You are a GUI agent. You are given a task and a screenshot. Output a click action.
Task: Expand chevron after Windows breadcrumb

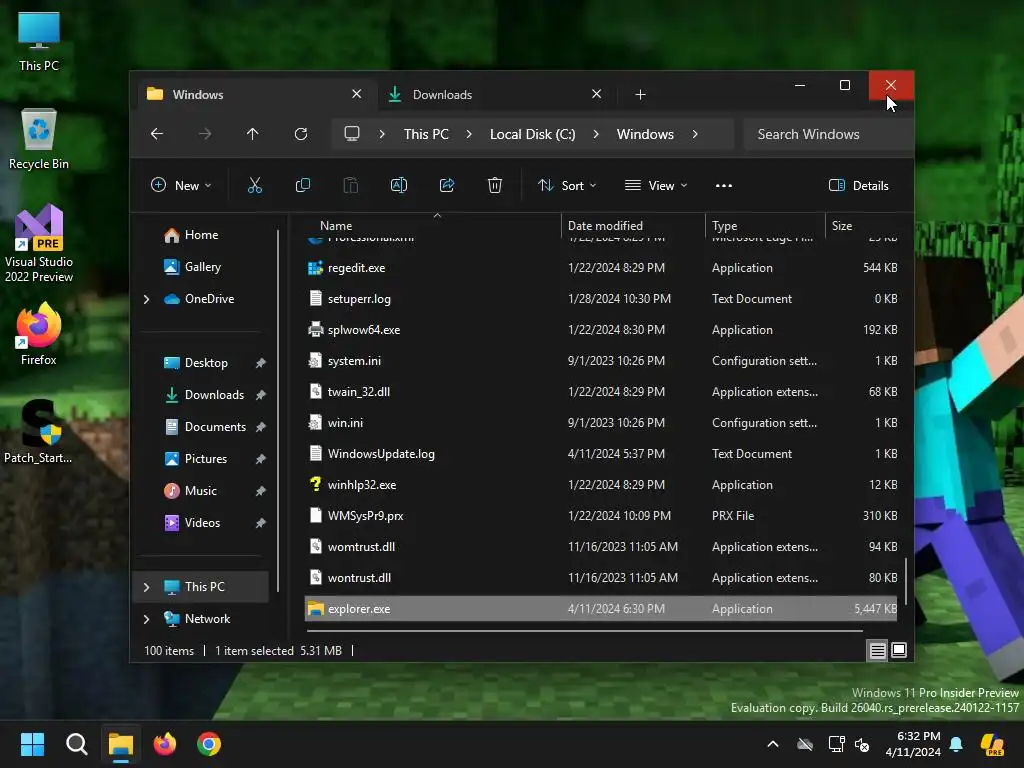tap(695, 134)
